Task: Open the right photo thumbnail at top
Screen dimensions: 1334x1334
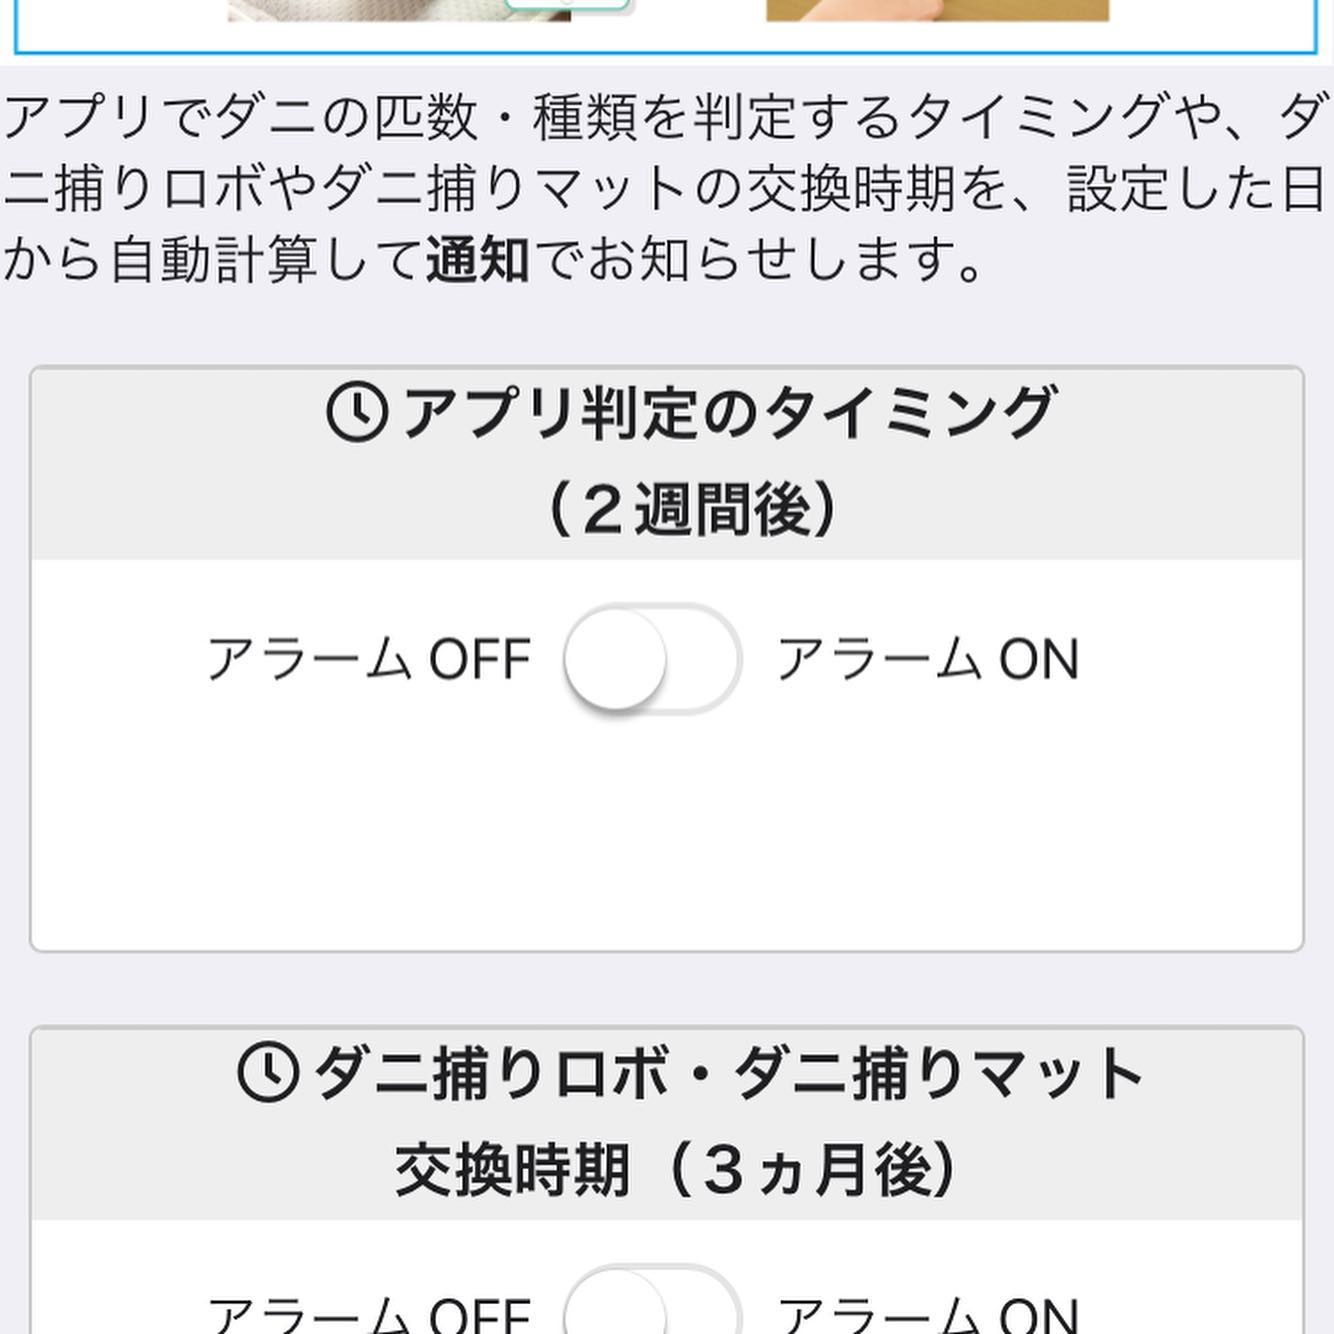Action: 937,10
